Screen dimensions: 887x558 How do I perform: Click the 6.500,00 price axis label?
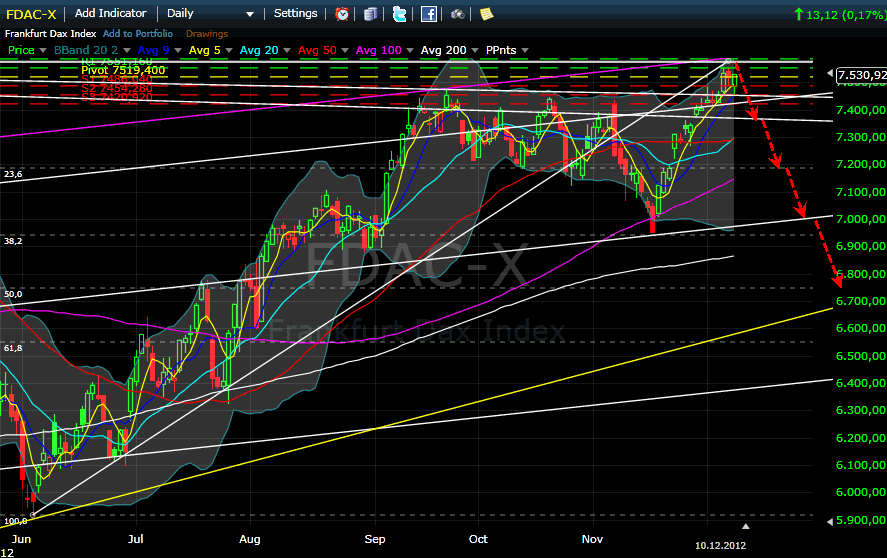[x=861, y=356]
